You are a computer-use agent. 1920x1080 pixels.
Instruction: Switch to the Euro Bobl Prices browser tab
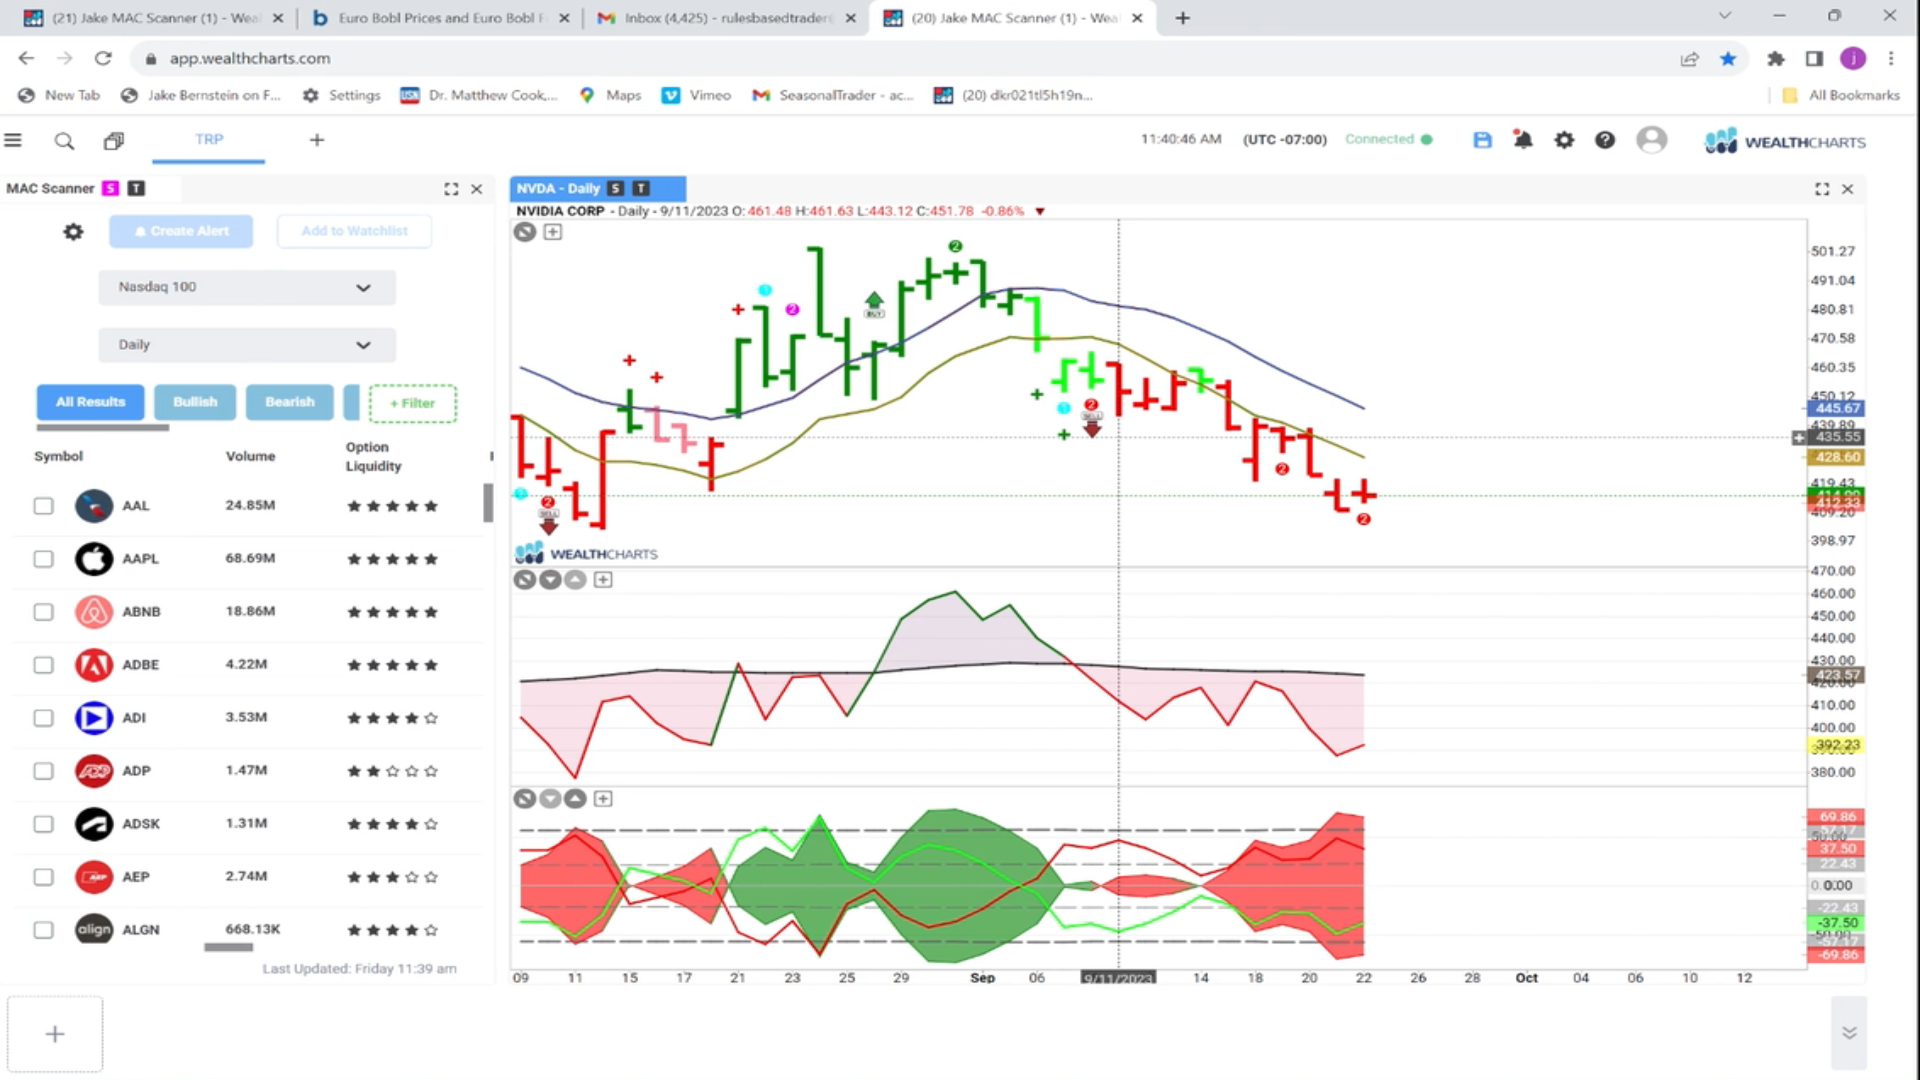pos(441,18)
